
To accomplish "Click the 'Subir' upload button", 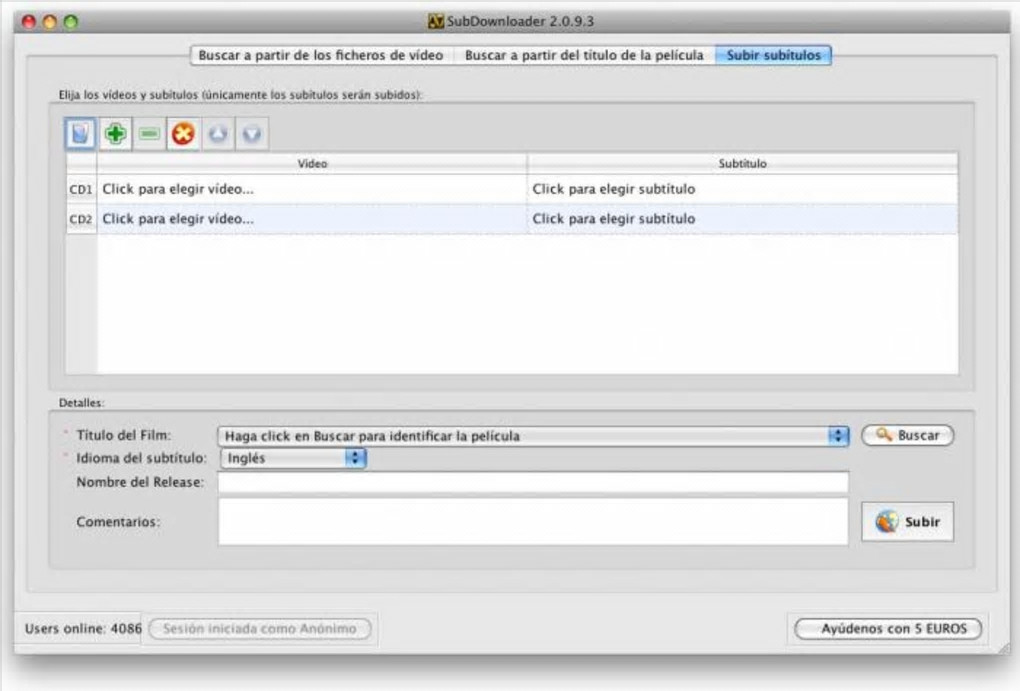I will (907, 522).
